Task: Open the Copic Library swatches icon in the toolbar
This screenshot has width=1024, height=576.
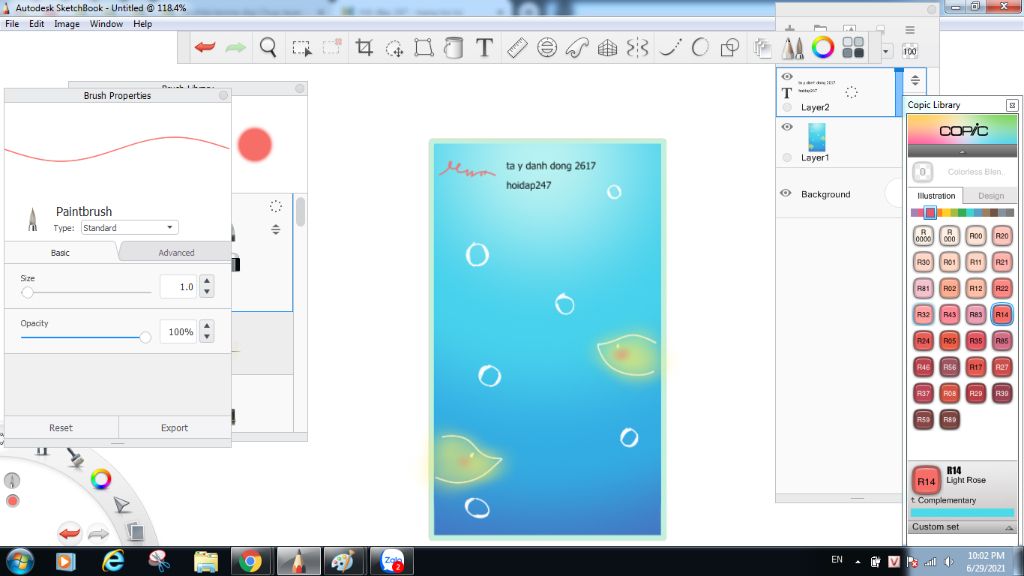Action: click(853, 47)
